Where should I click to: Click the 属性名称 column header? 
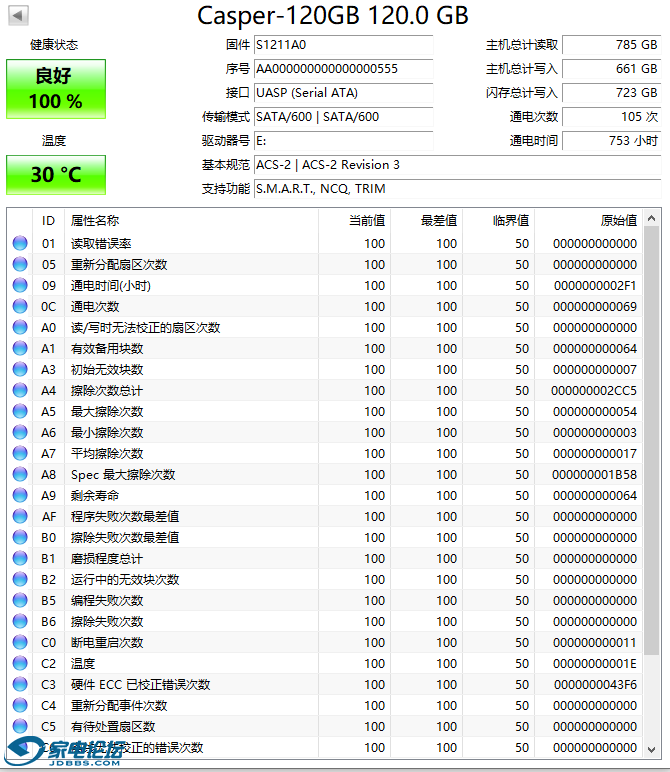click(191, 221)
